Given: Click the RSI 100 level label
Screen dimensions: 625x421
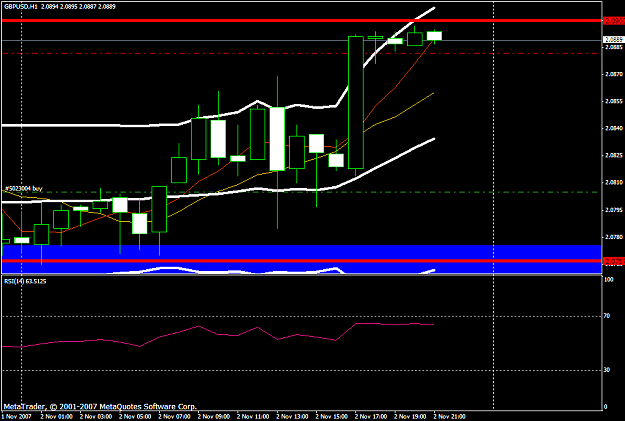Looking at the screenshot, I should point(609,280).
